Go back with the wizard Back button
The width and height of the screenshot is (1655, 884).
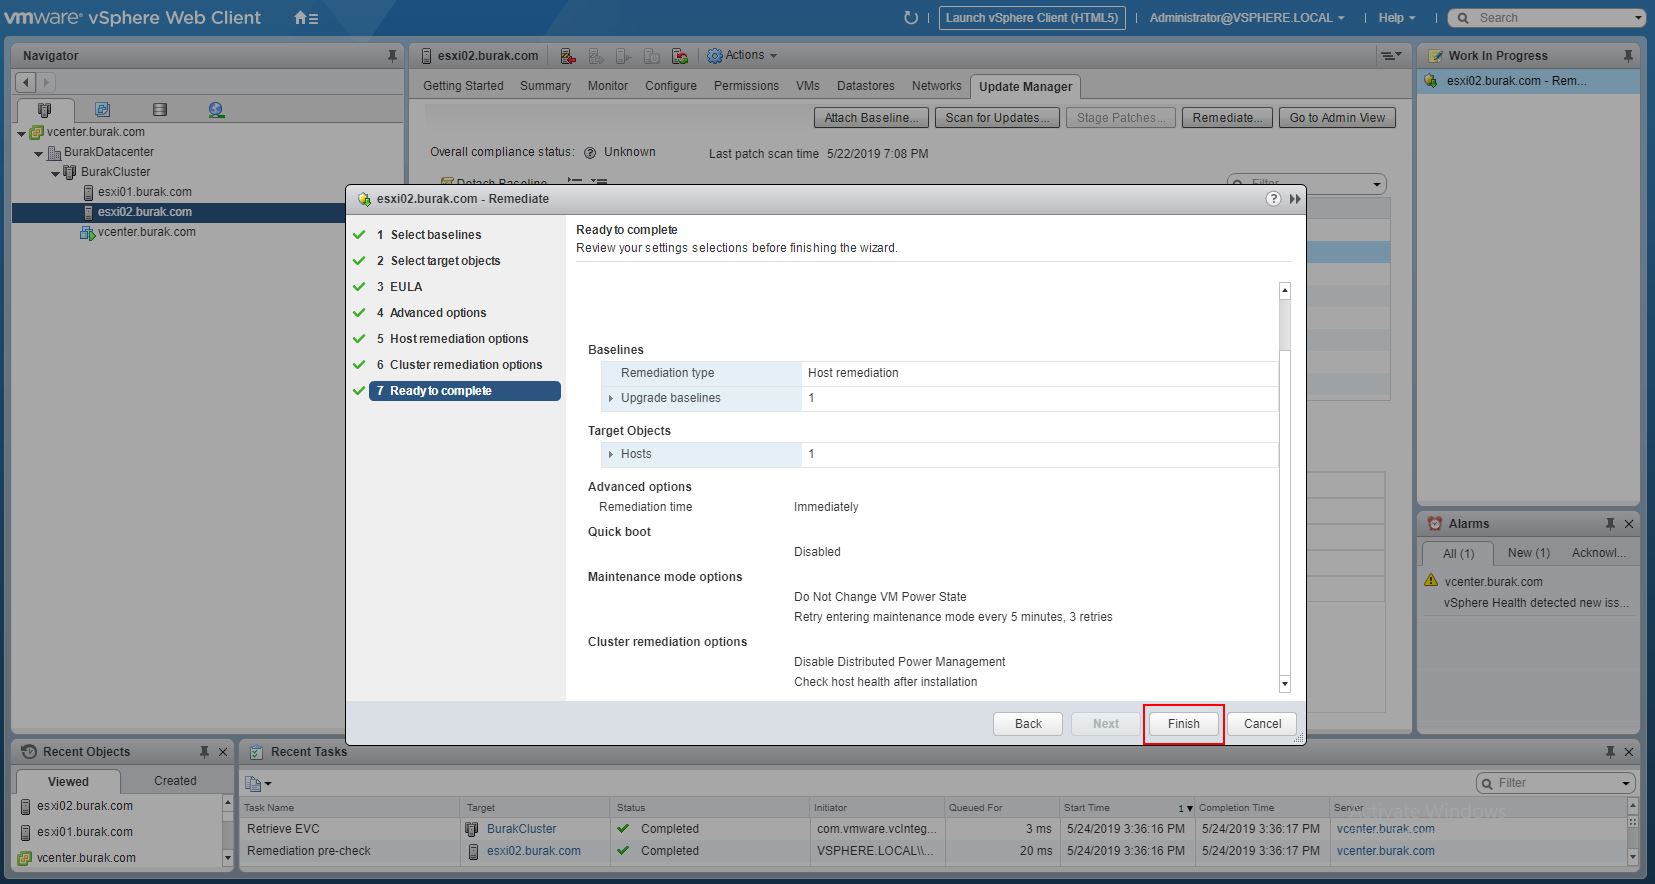pos(1028,724)
